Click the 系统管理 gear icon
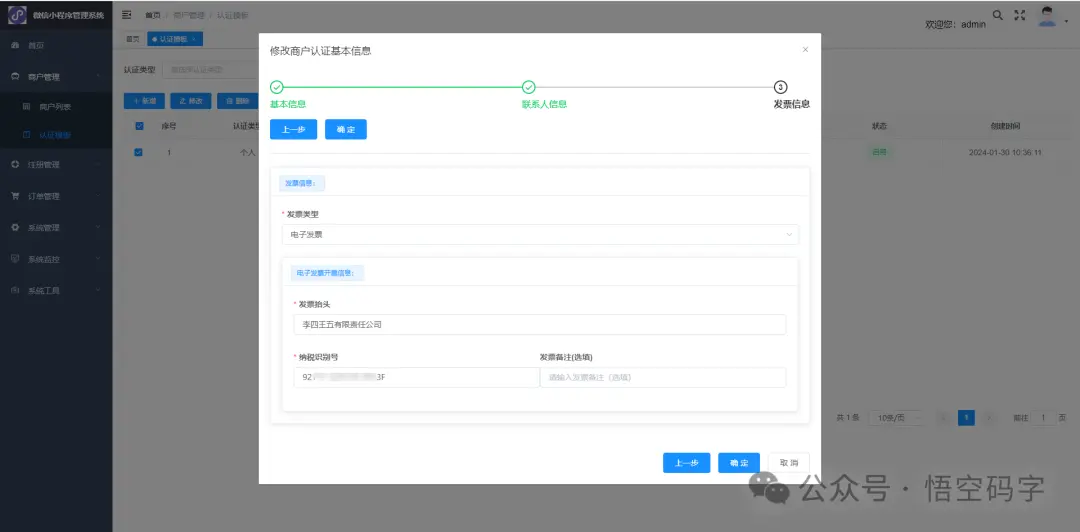Image resolution: width=1080 pixels, height=532 pixels. [15, 227]
